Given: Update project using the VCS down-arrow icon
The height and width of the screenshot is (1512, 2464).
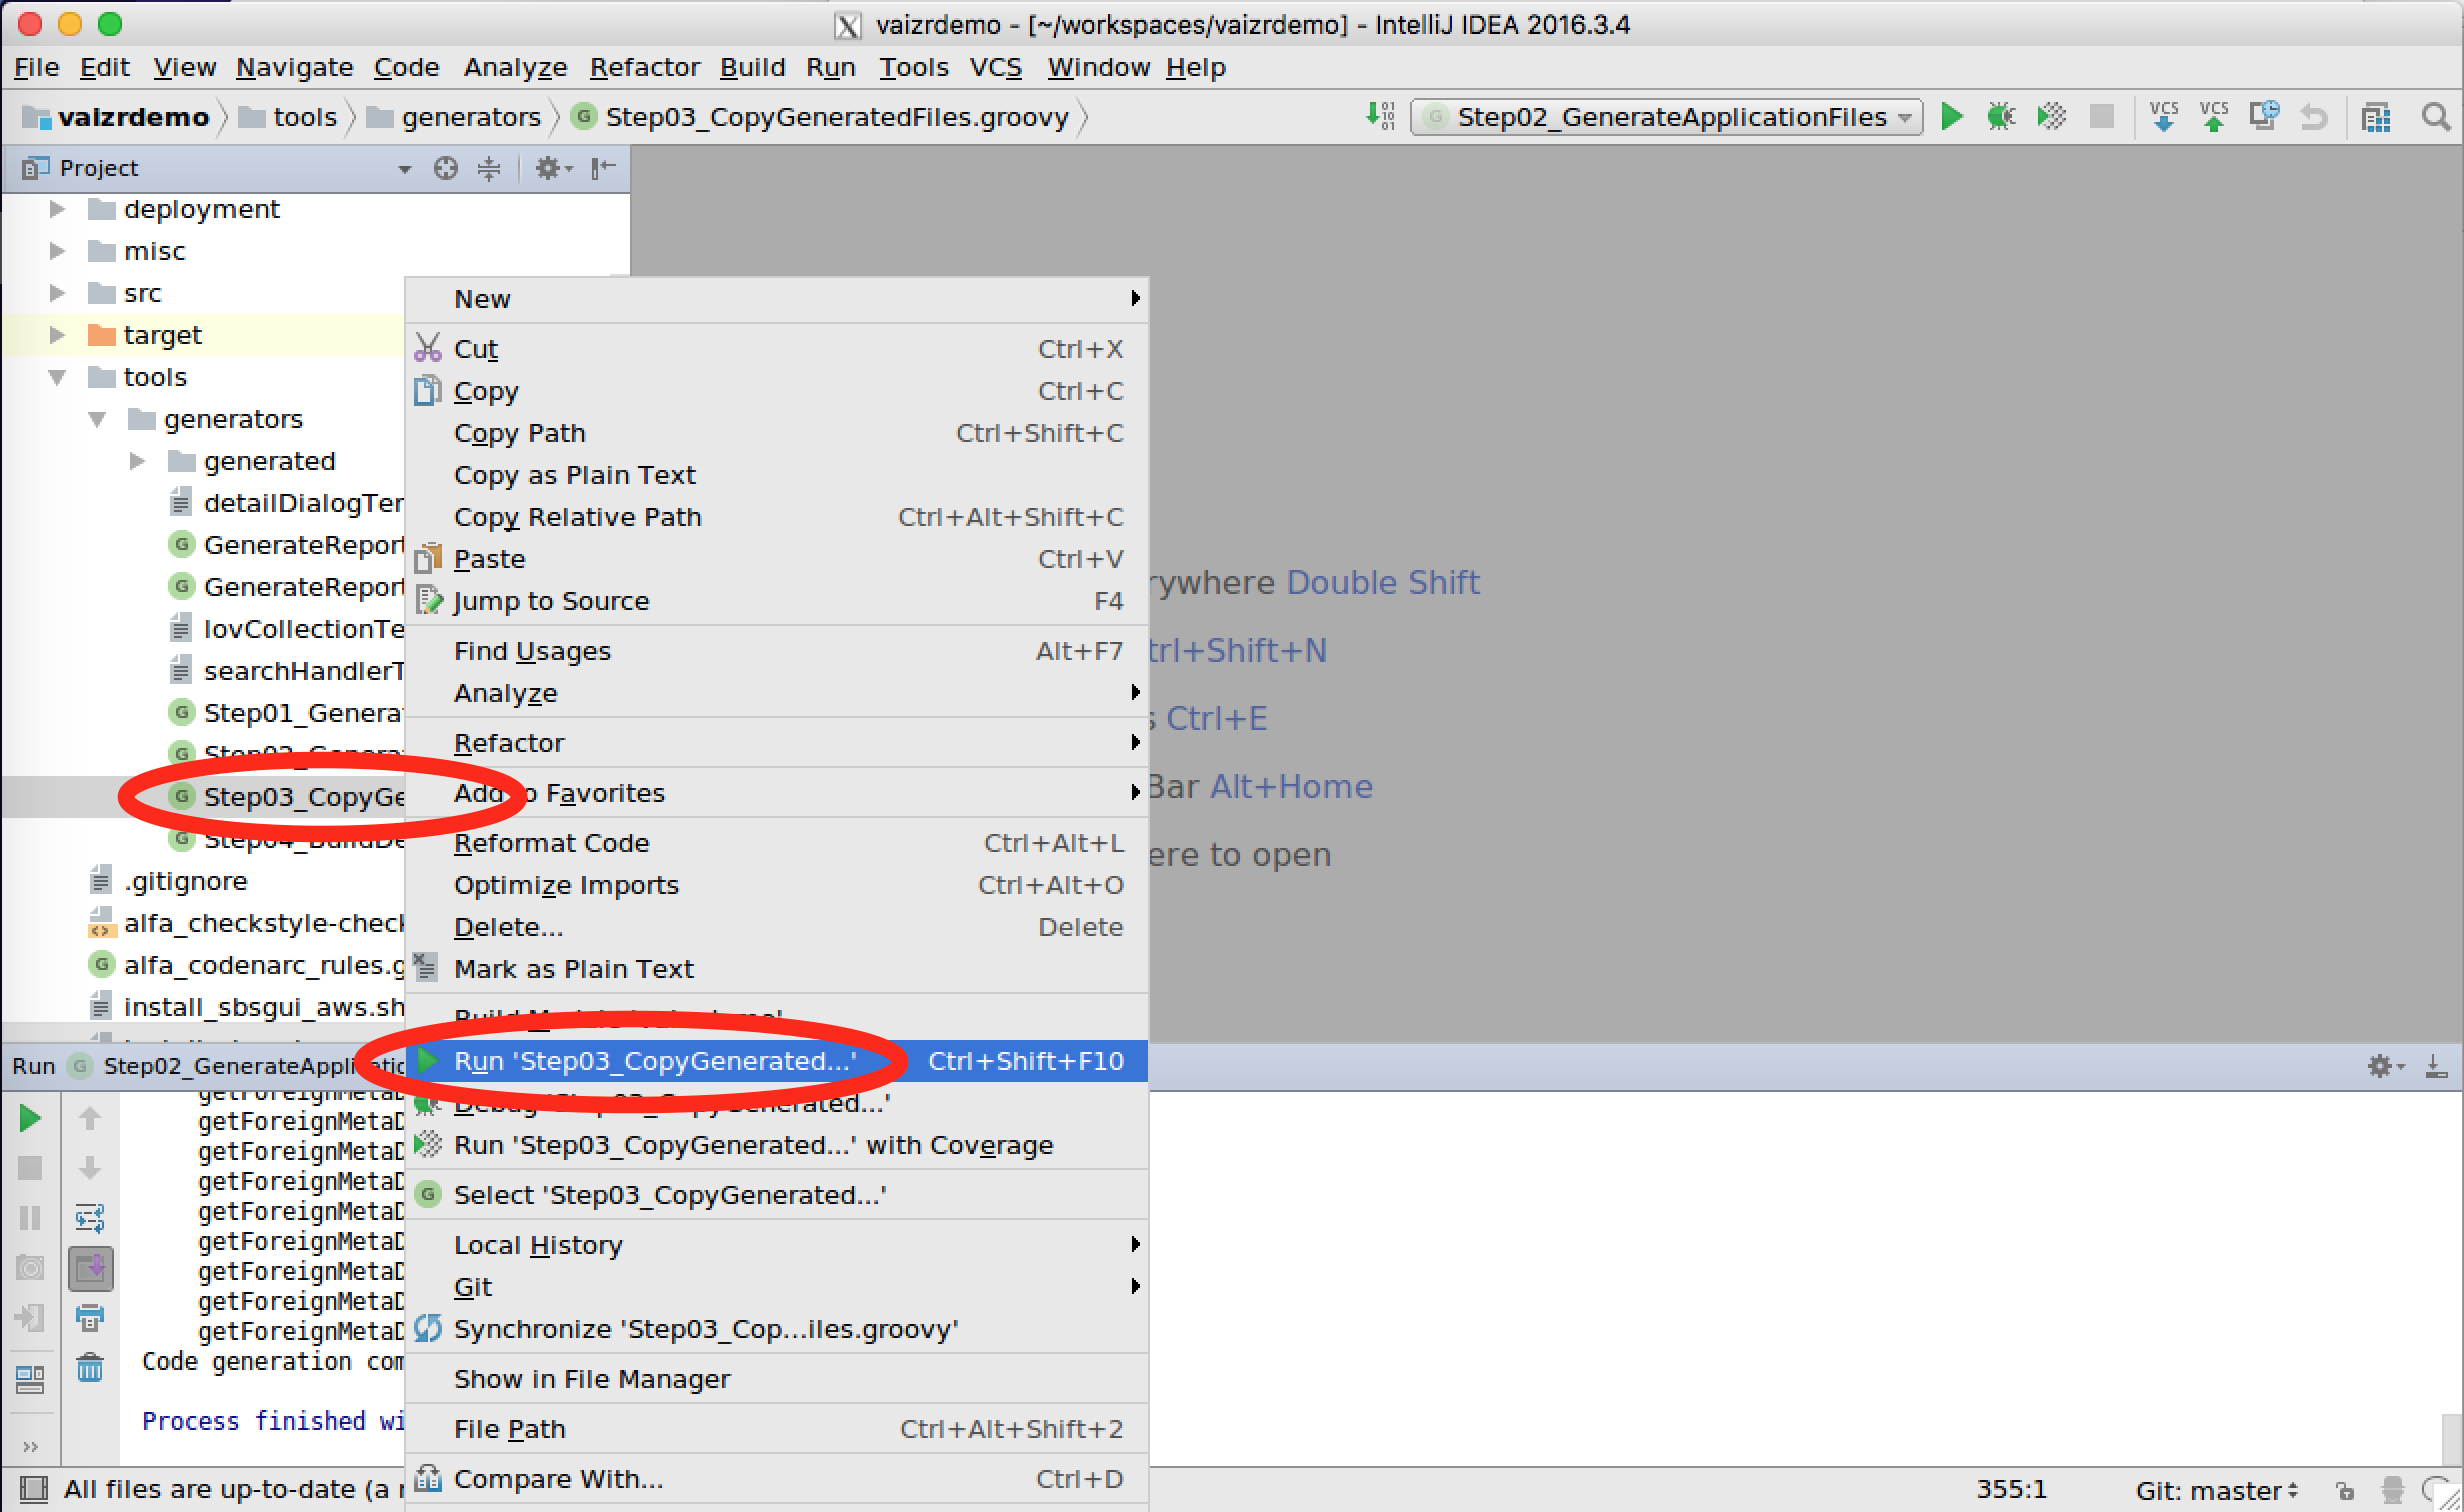Looking at the screenshot, I should point(2164,117).
